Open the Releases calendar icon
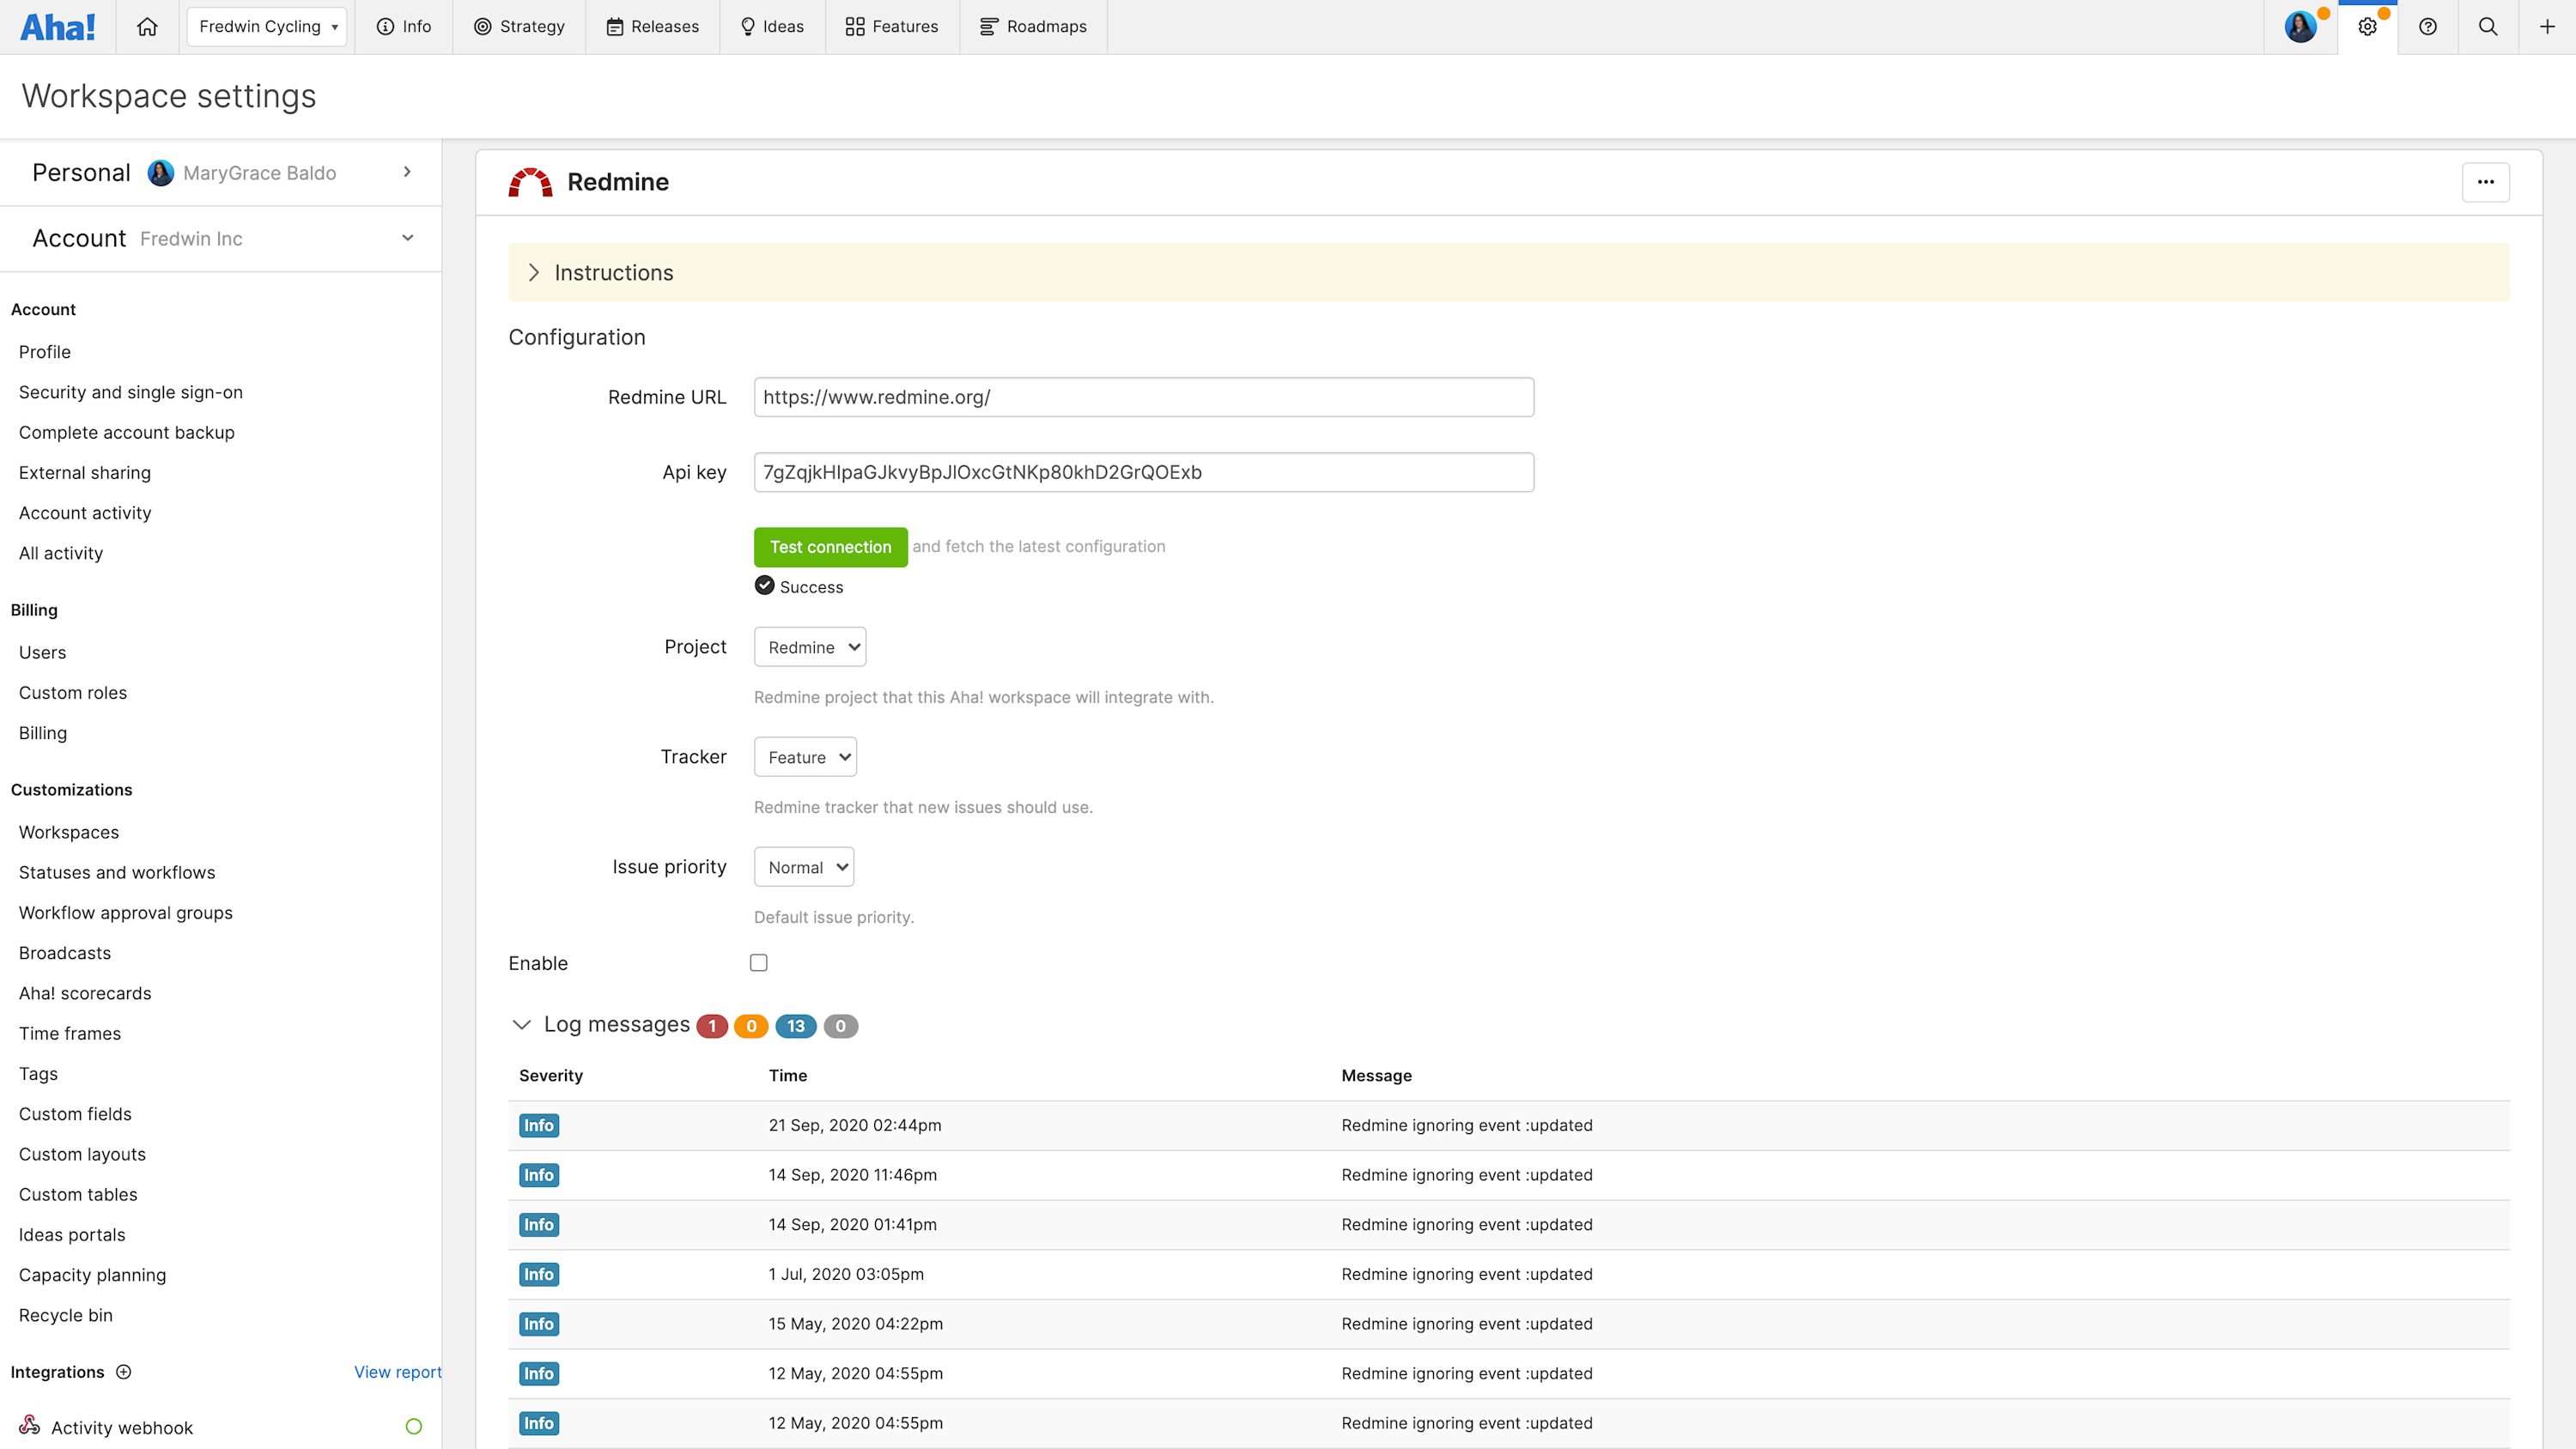The height and width of the screenshot is (1449, 2576). tap(615, 26)
